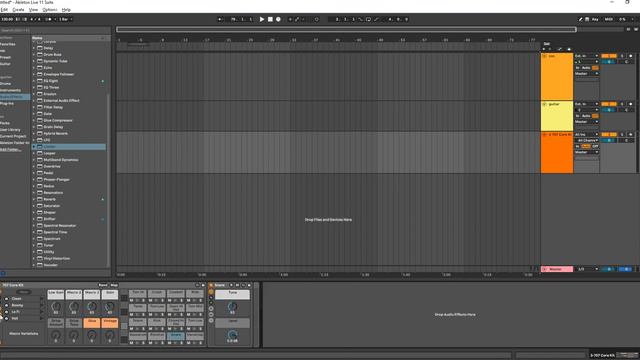Open Plug-Ins category in browser
Image resolution: width=640 pixels, height=360 pixels.
7,103
